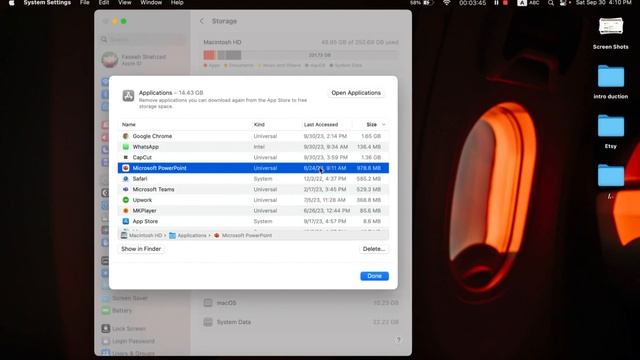
Task: Click the date and time in menu bar
Action: pos(603,3)
